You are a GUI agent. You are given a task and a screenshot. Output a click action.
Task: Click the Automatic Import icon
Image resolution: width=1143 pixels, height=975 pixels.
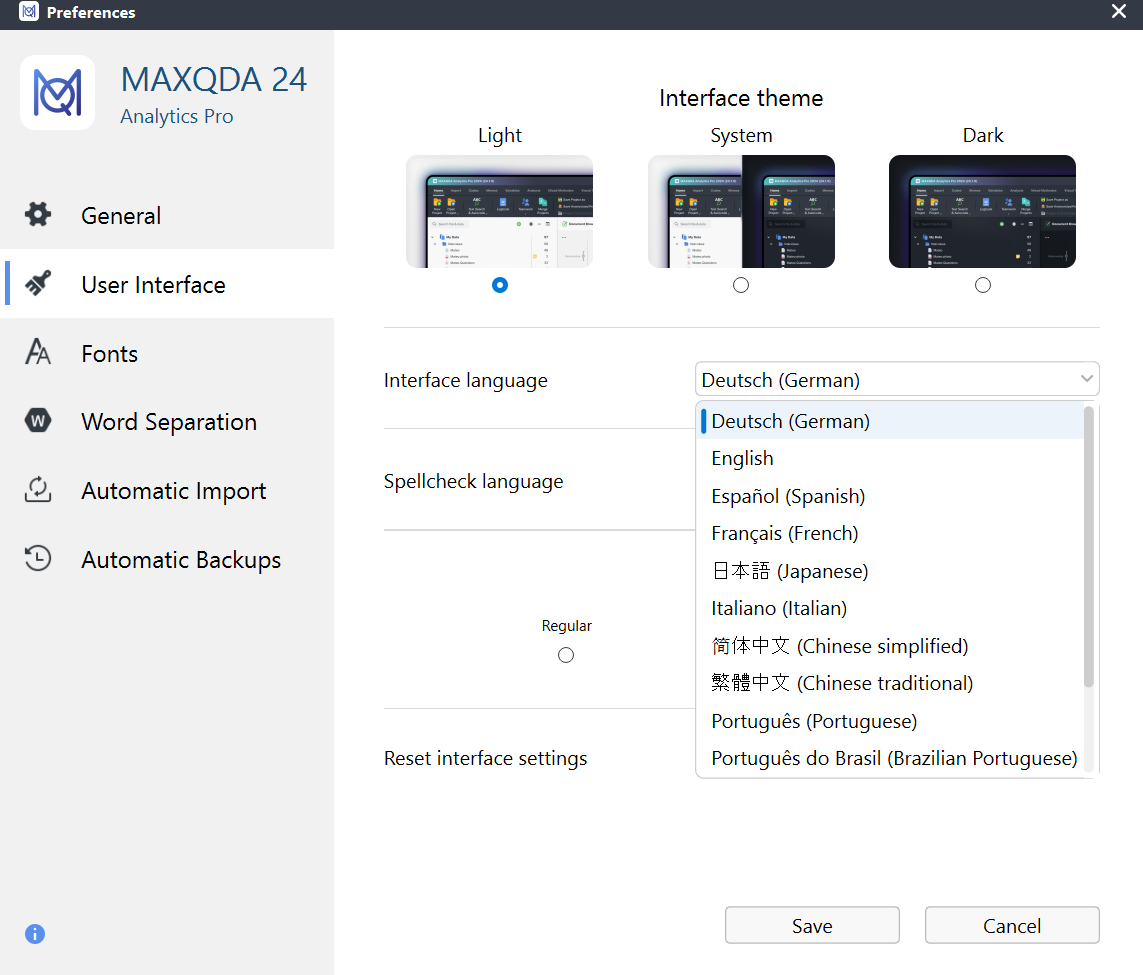click(38, 490)
